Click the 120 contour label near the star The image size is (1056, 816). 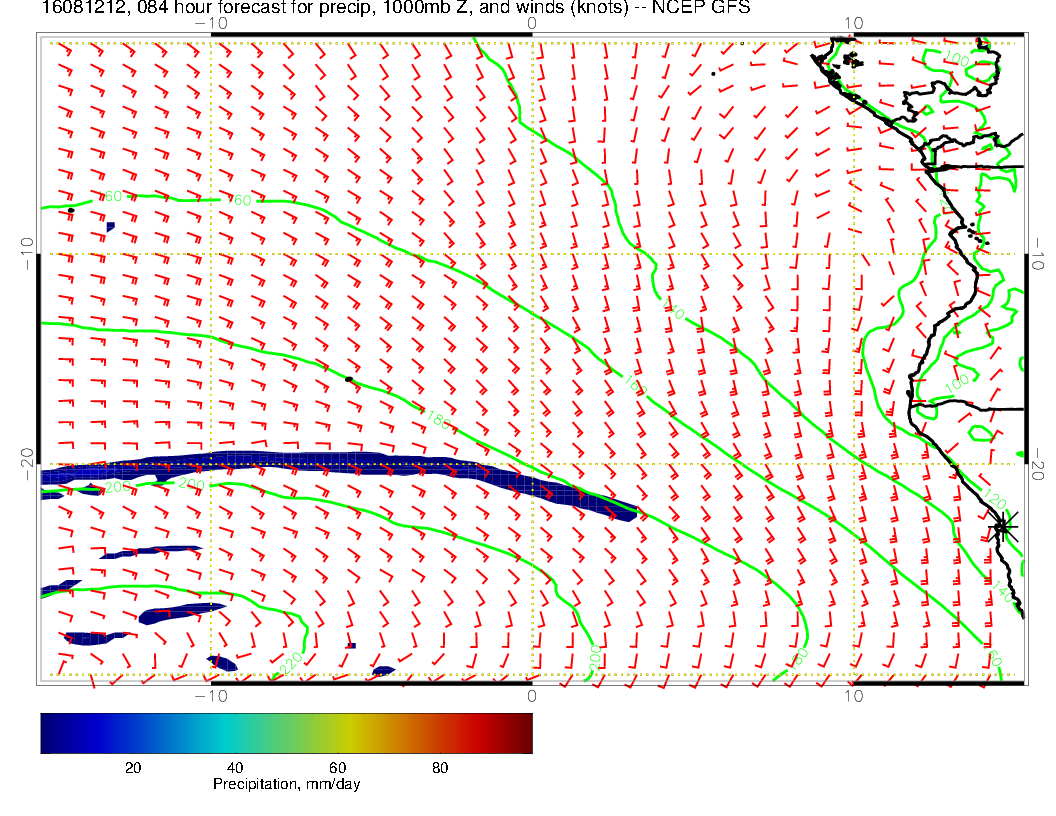pyautogui.click(x=994, y=498)
